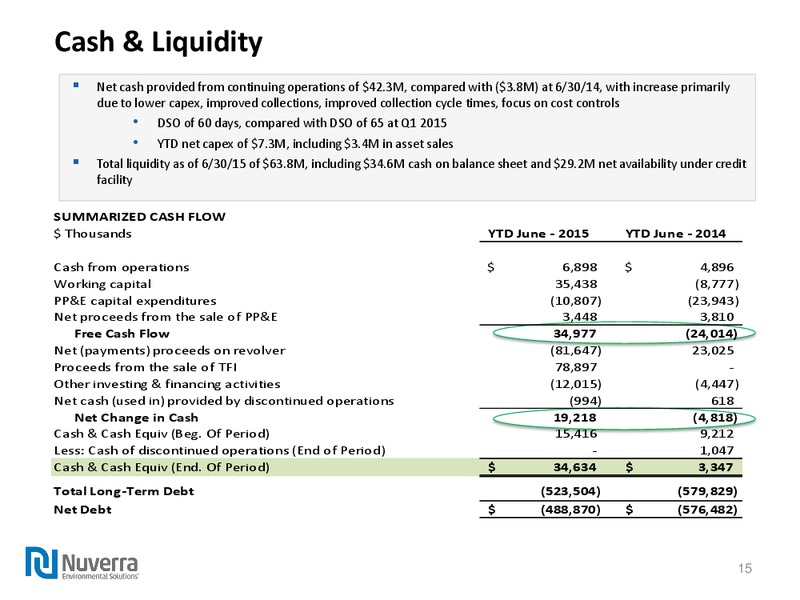
Task: Select the 'Total liquidity as of 6/30/15' bullet
Action: [421, 171]
